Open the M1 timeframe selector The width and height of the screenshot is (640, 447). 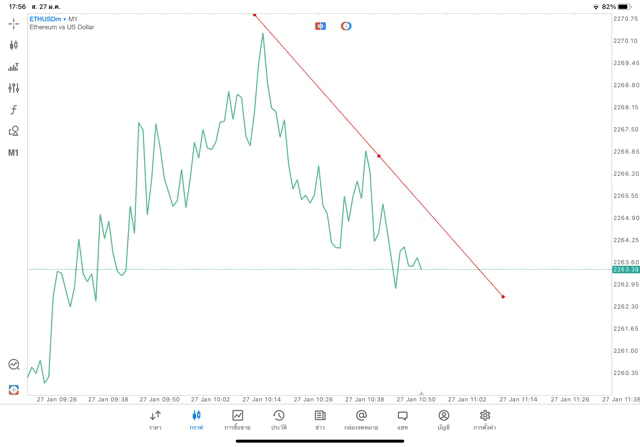point(14,153)
